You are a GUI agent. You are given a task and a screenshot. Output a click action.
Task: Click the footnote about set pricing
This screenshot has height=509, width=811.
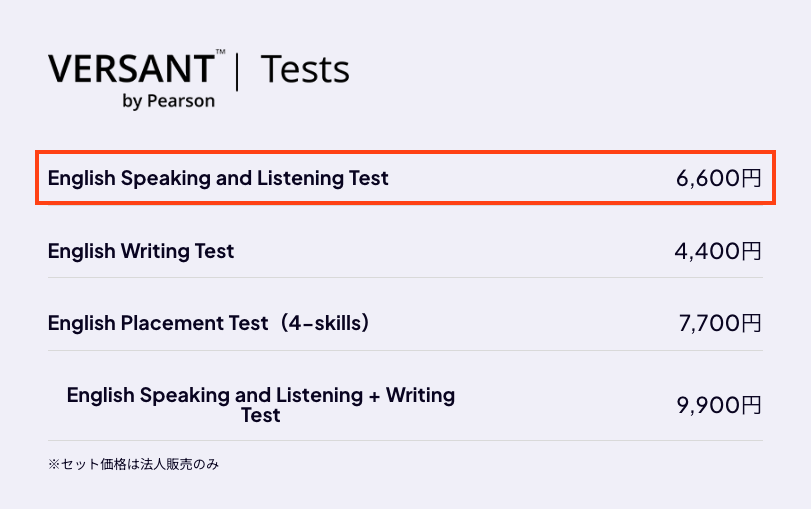[133, 465]
